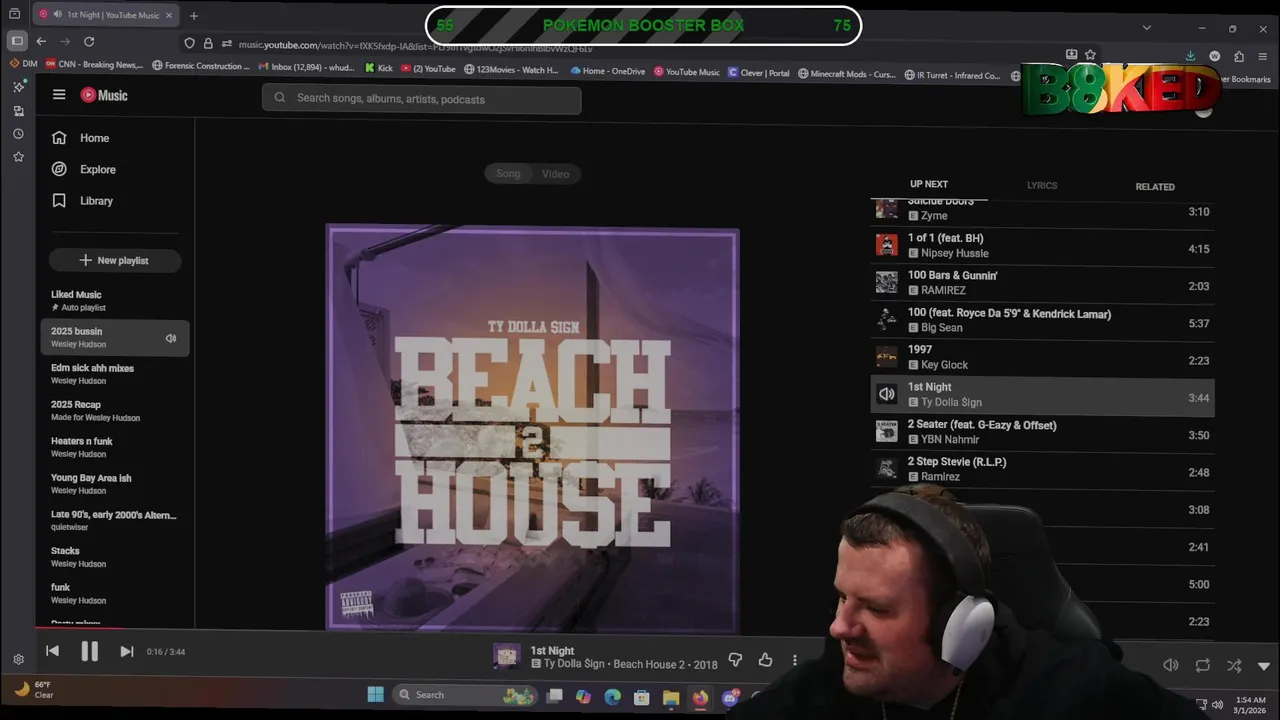Play 1997 by Key Glock from queue
Screen dimensions: 1280x720
coord(1042,357)
